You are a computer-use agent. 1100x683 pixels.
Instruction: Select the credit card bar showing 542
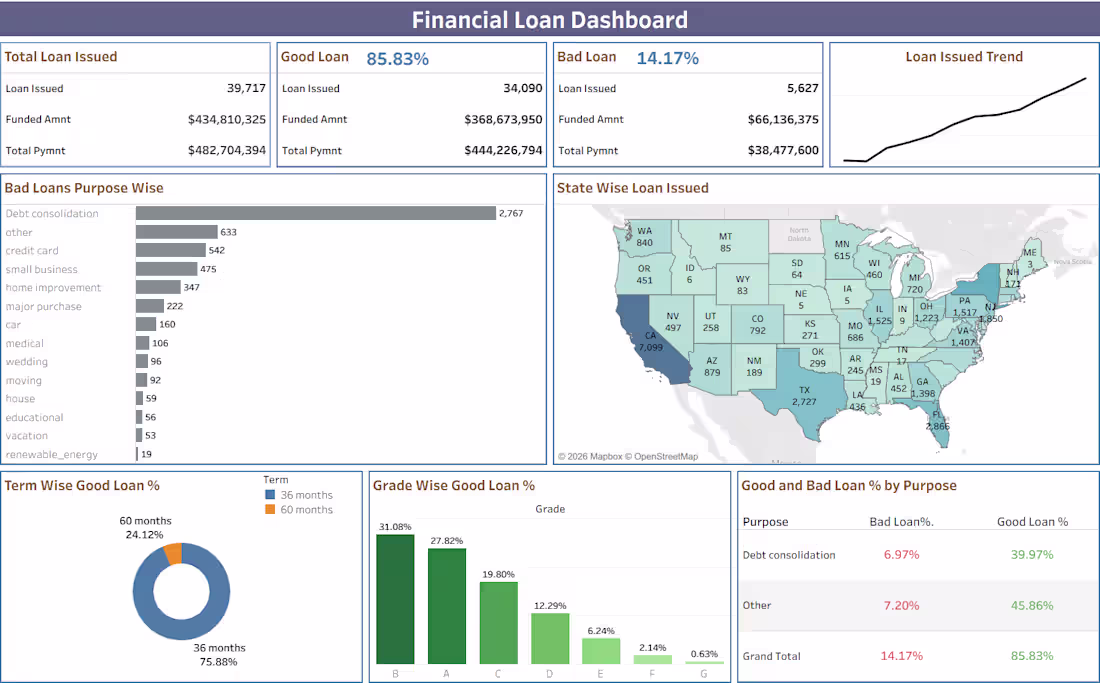(x=171, y=250)
